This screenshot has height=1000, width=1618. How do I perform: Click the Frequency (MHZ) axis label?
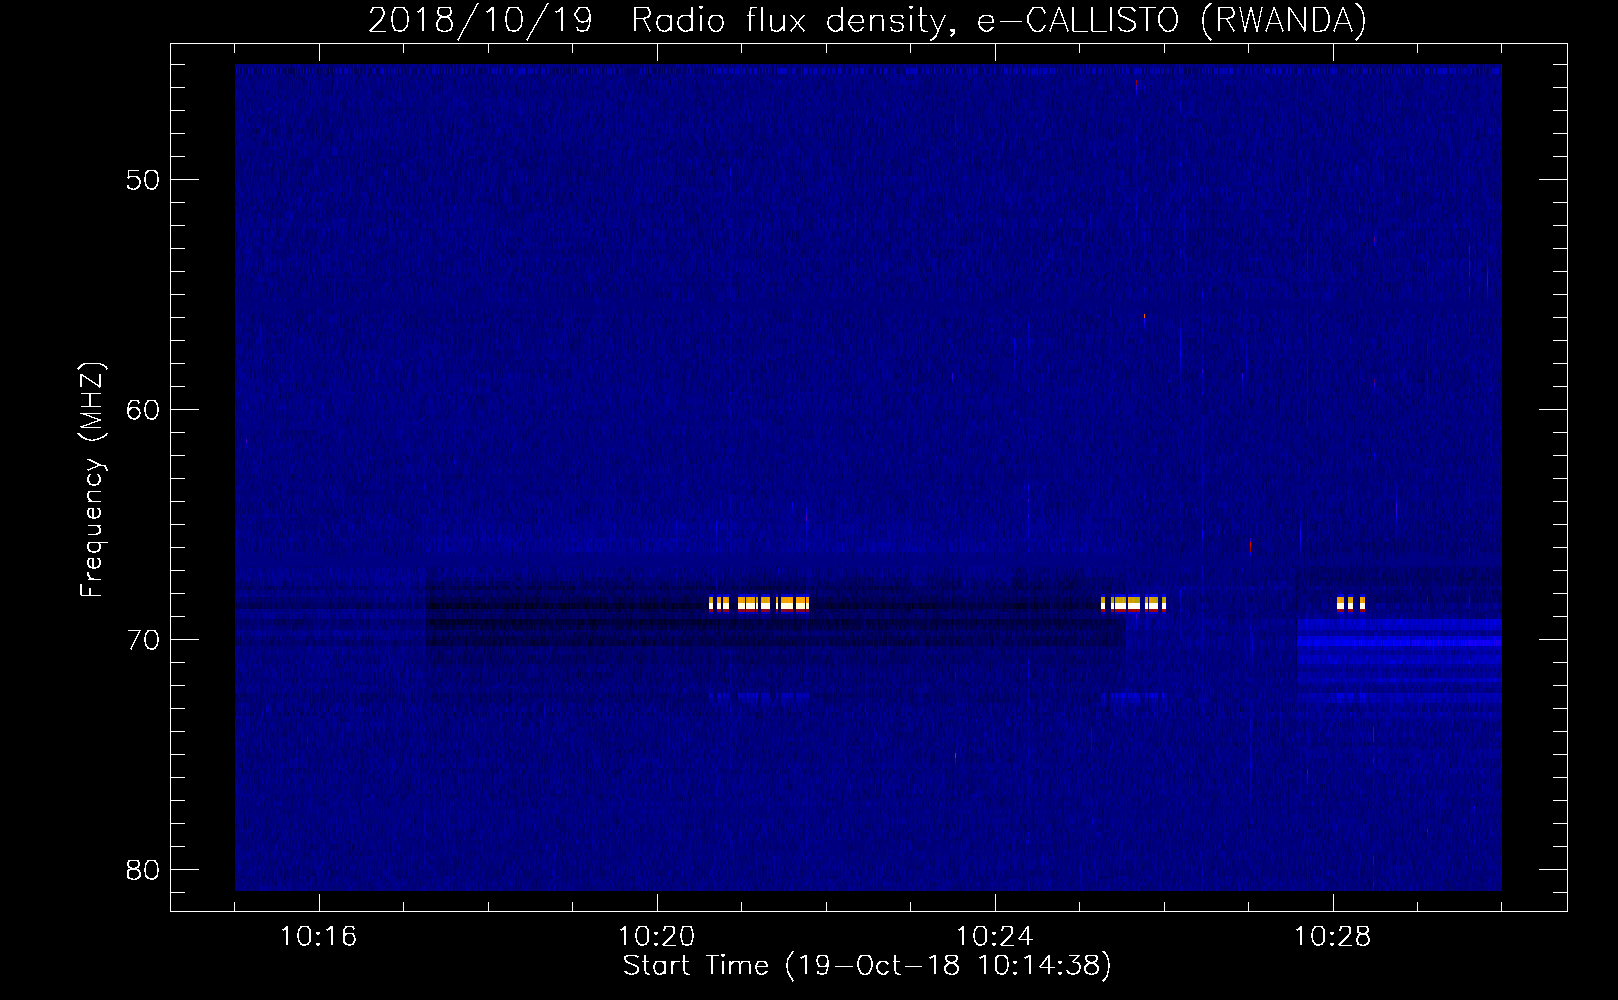click(x=92, y=480)
